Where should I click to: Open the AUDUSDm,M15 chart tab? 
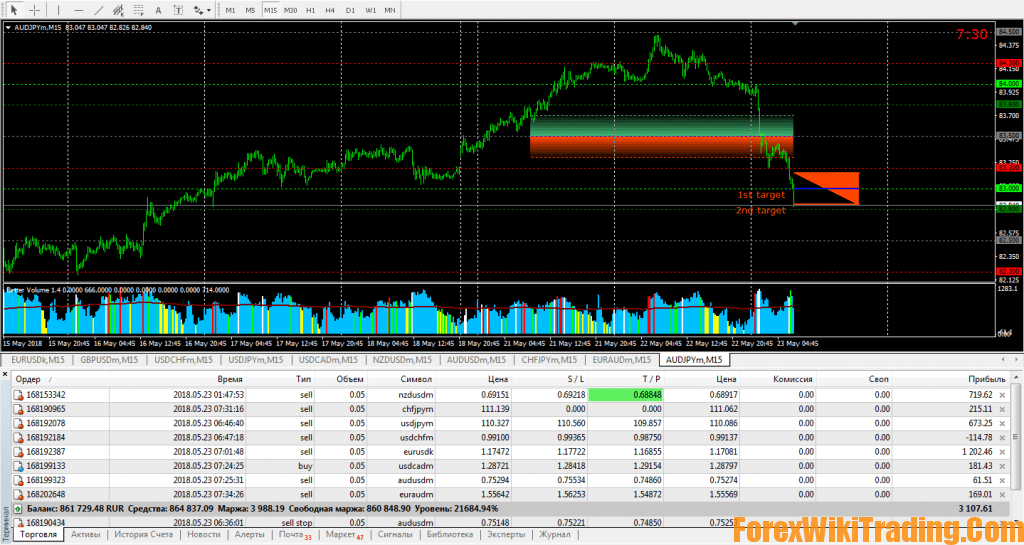point(477,360)
